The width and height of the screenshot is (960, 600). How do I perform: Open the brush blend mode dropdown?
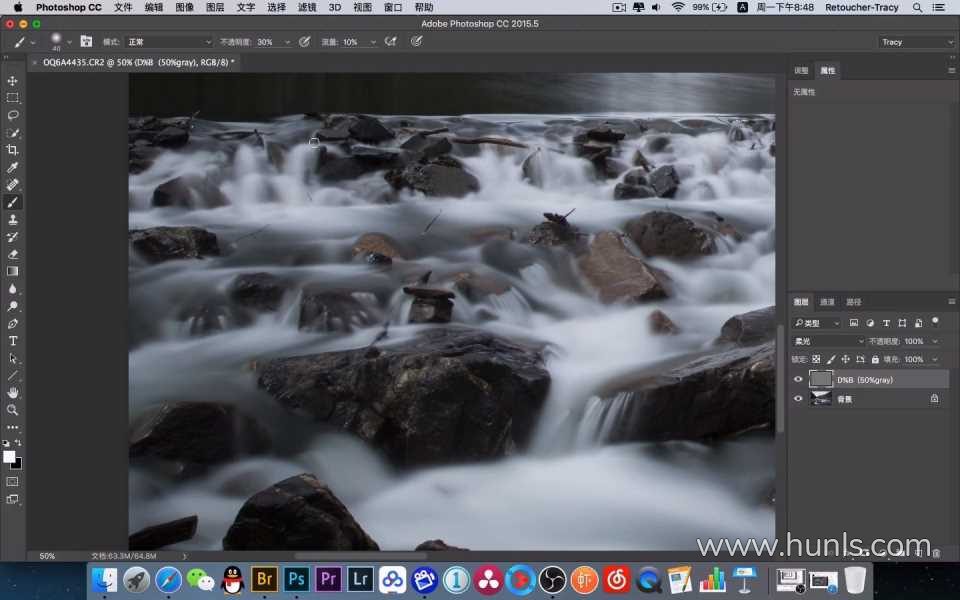coord(169,42)
